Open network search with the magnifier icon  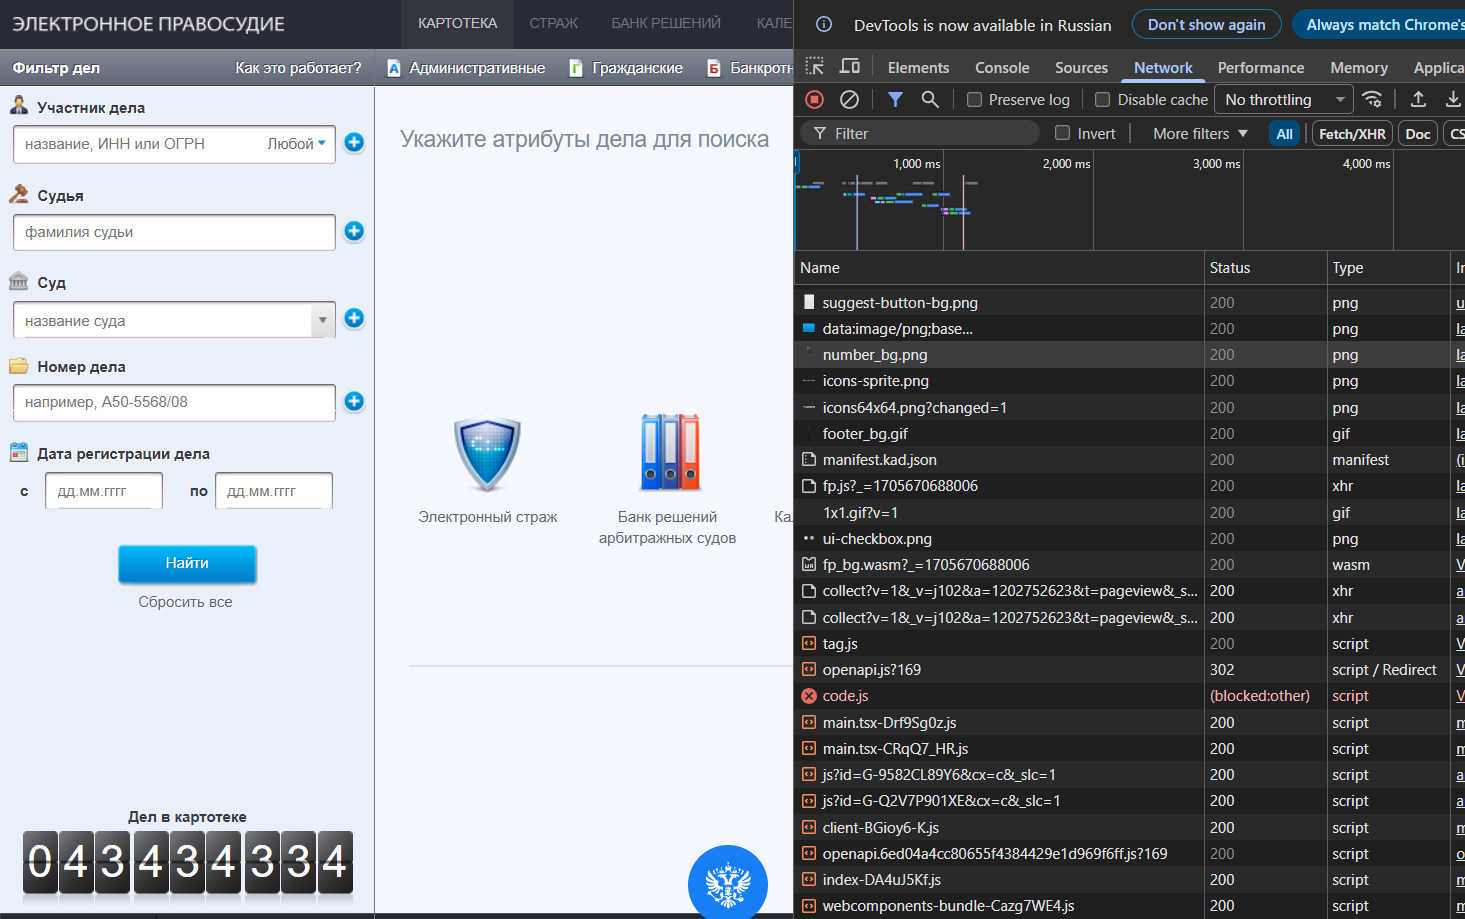click(929, 99)
